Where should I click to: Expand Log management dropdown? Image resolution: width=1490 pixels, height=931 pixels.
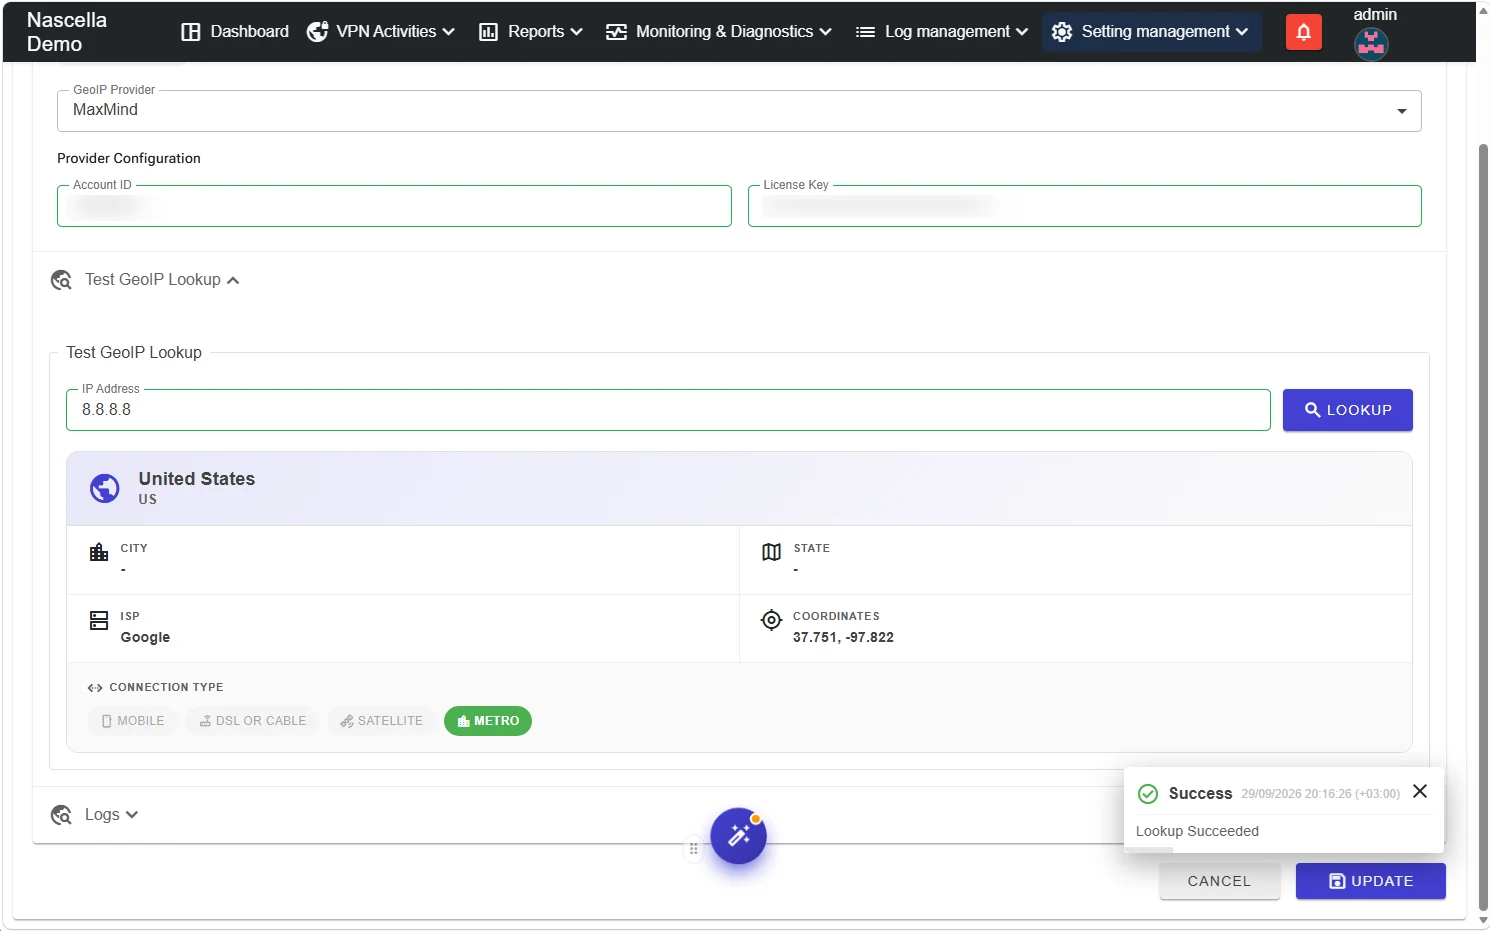click(942, 31)
